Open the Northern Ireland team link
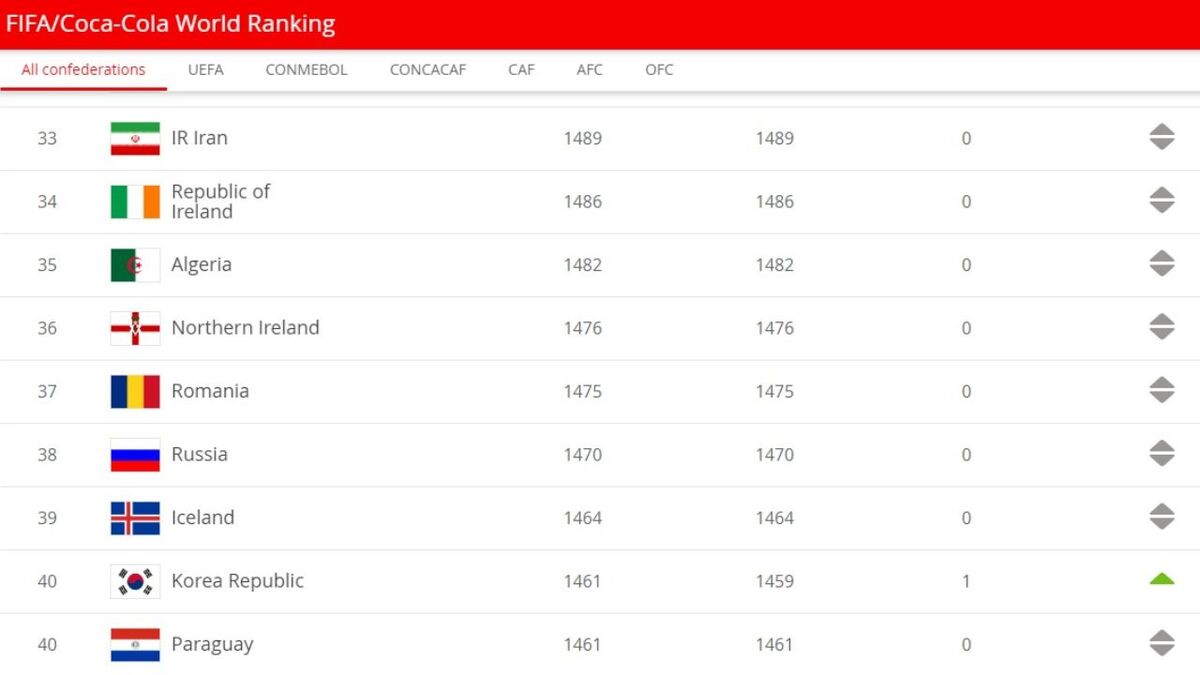 pos(245,327)
